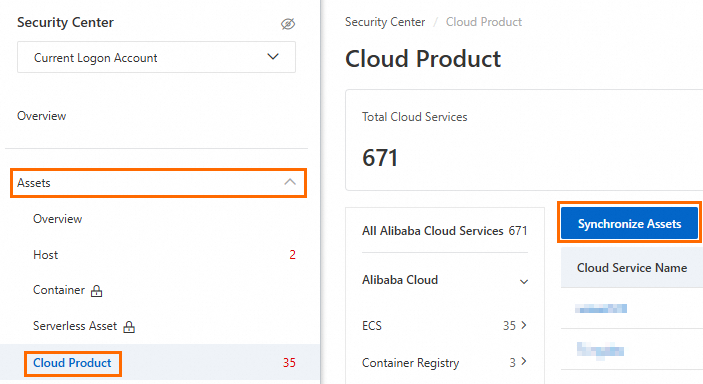Expand the Container Registry row arrow
The height and width of the screenshot is (384, 703).
pos(524,362)
